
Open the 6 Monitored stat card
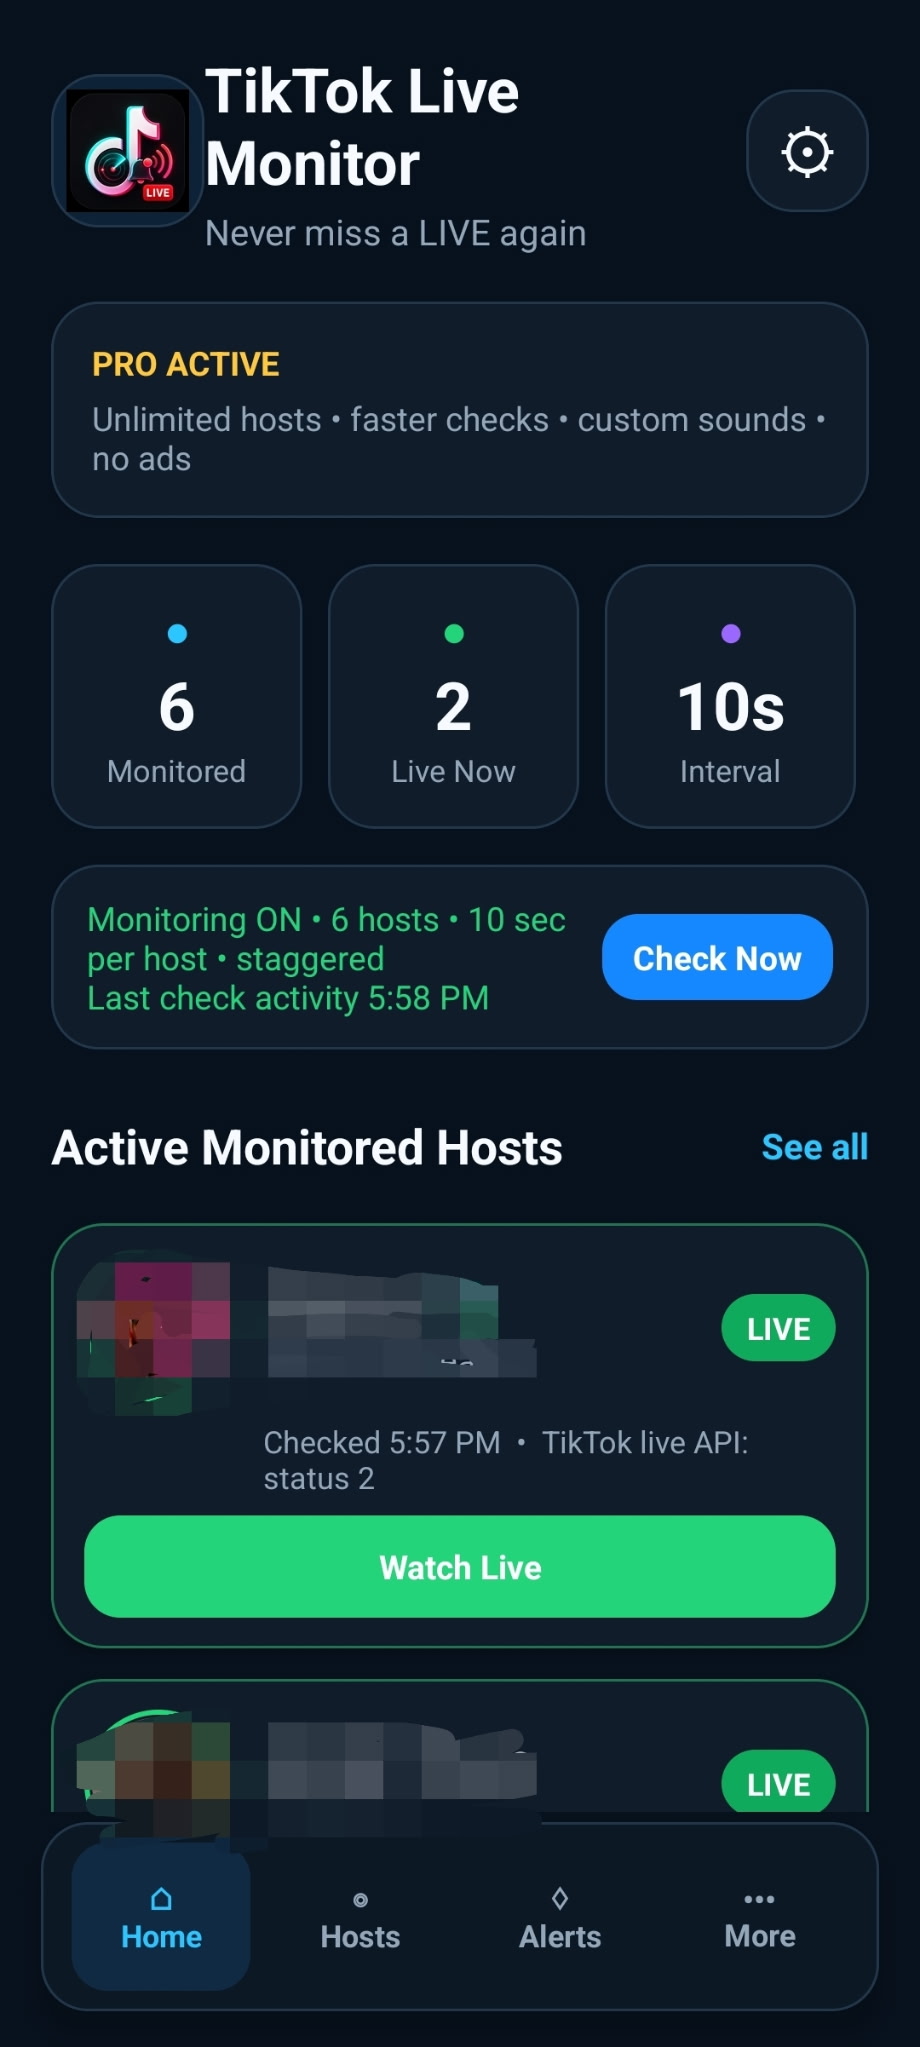pyautogui.click(x=177, y=696)
